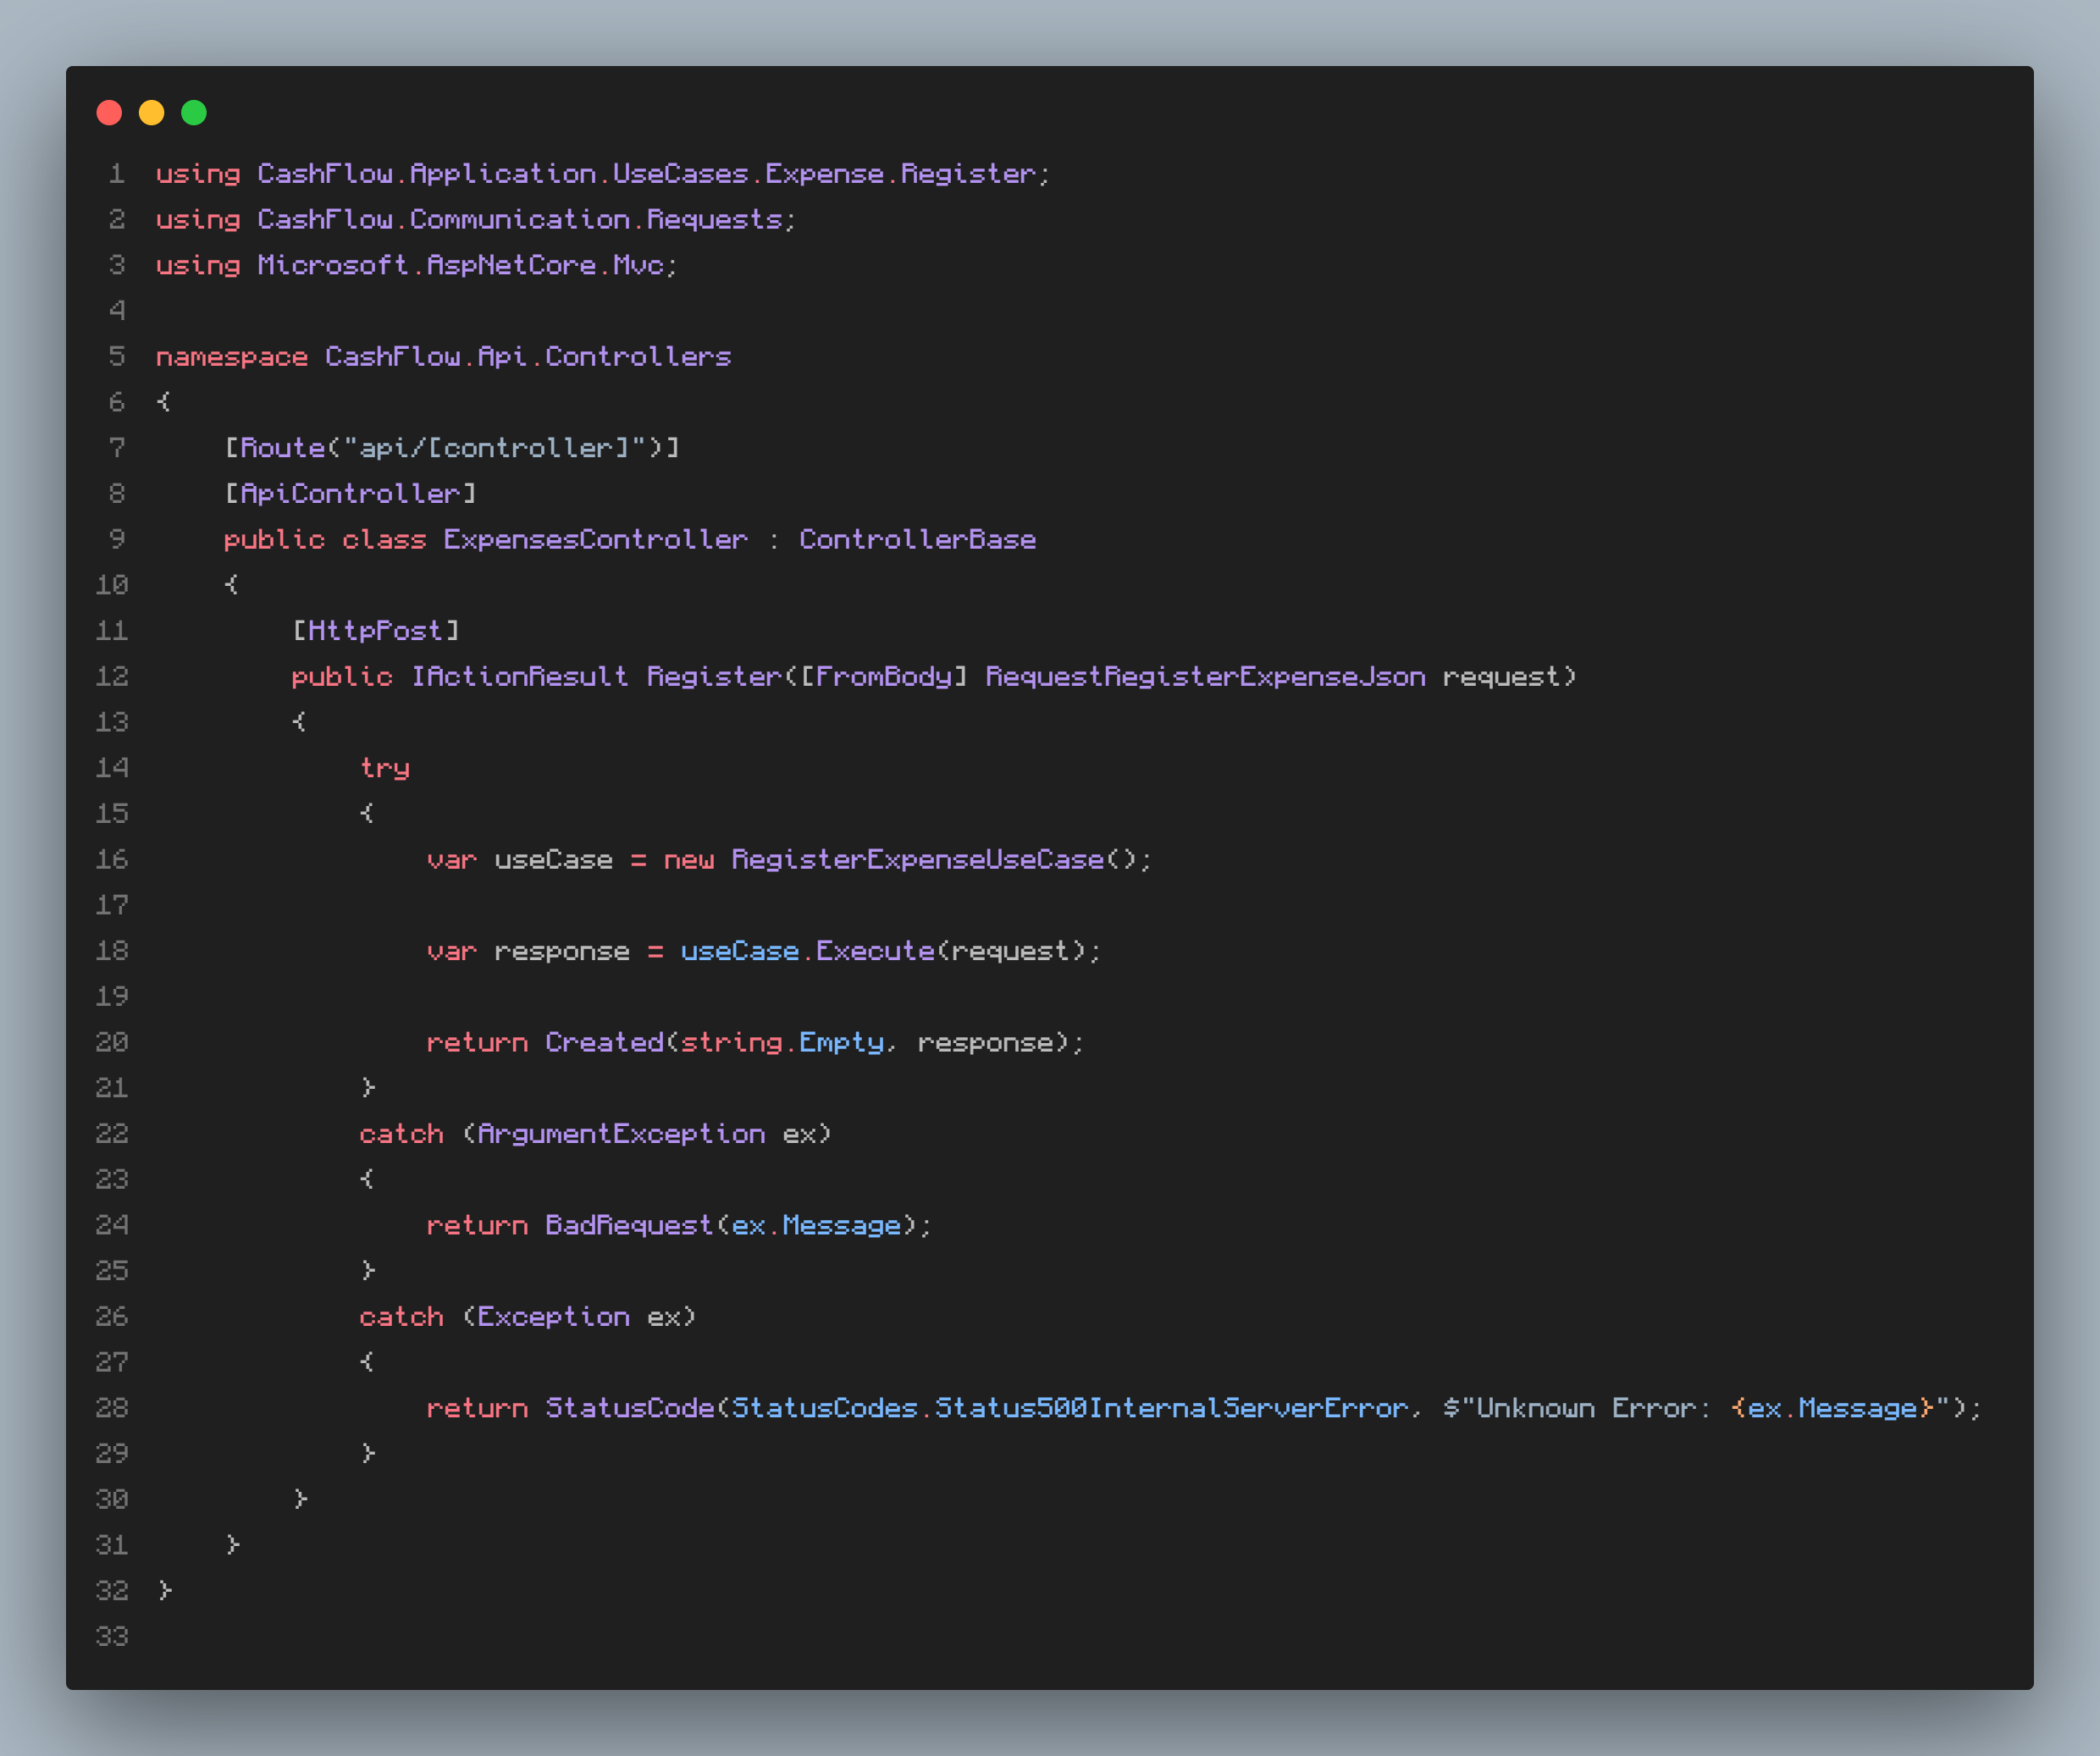Select the using Microsoft.AspNetCore.Mvc statement
The image size is (2100, 1756).
[415, 265]
